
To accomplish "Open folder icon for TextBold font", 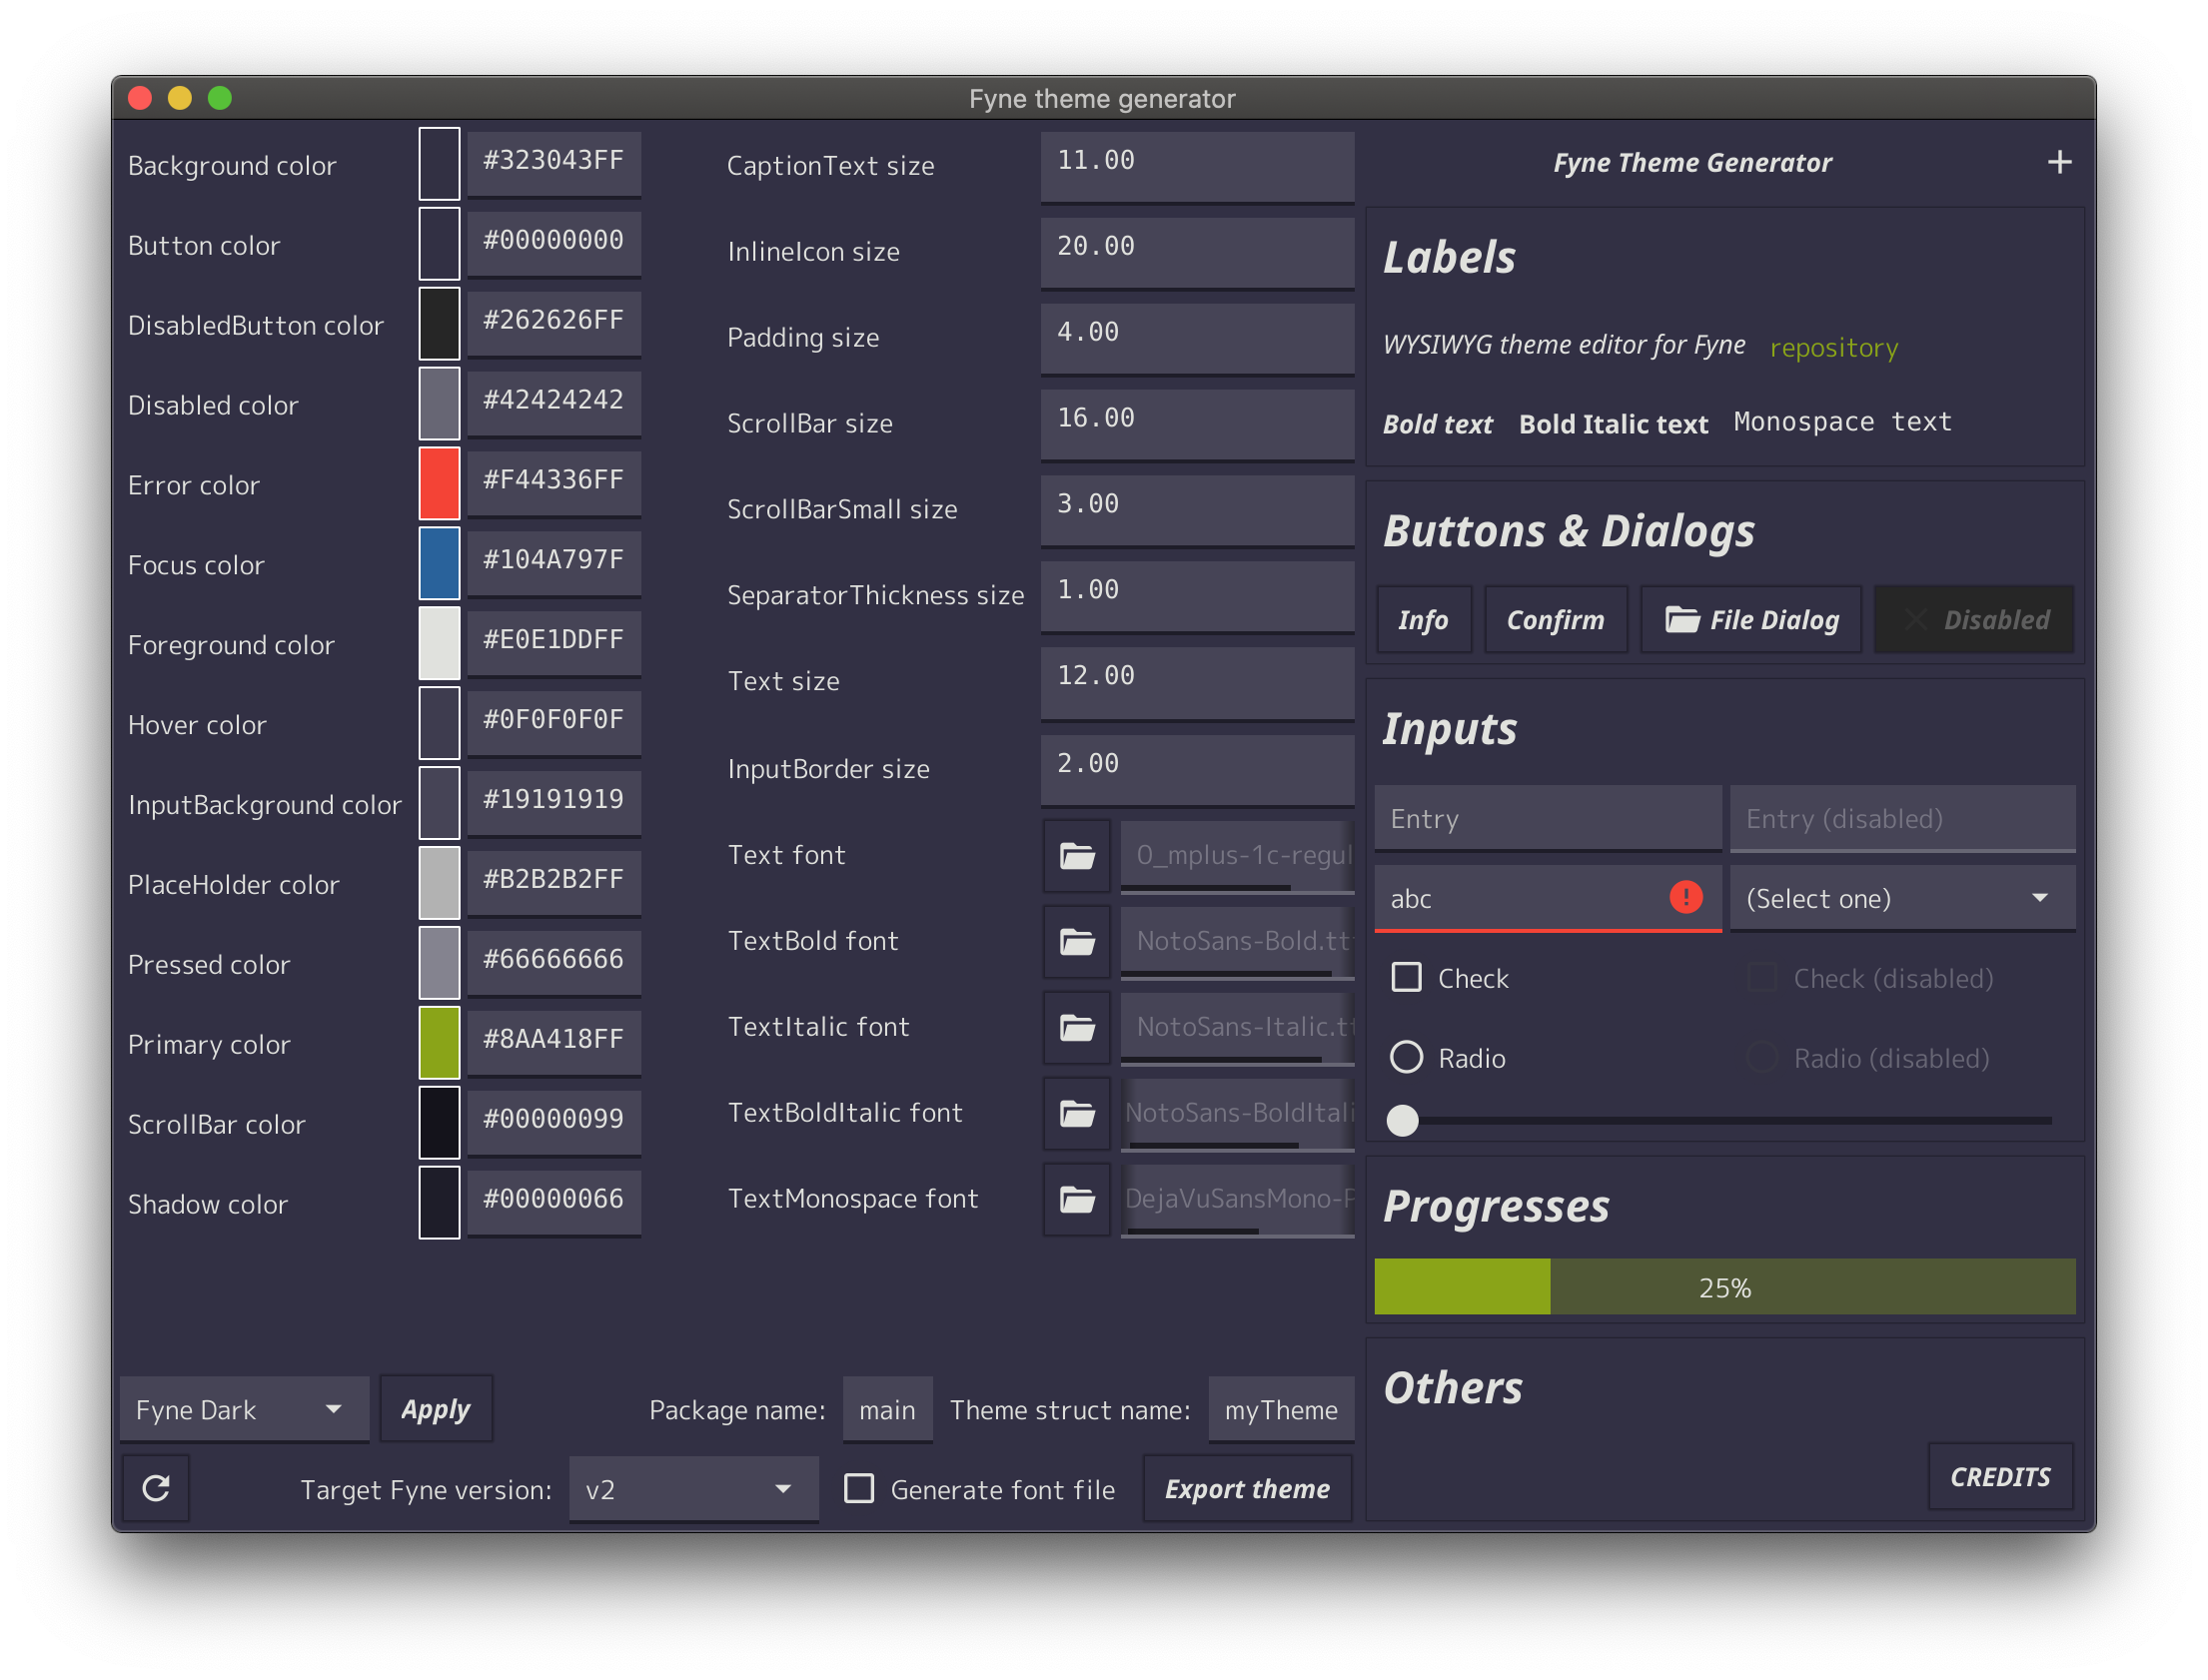I will point(1076,942).
